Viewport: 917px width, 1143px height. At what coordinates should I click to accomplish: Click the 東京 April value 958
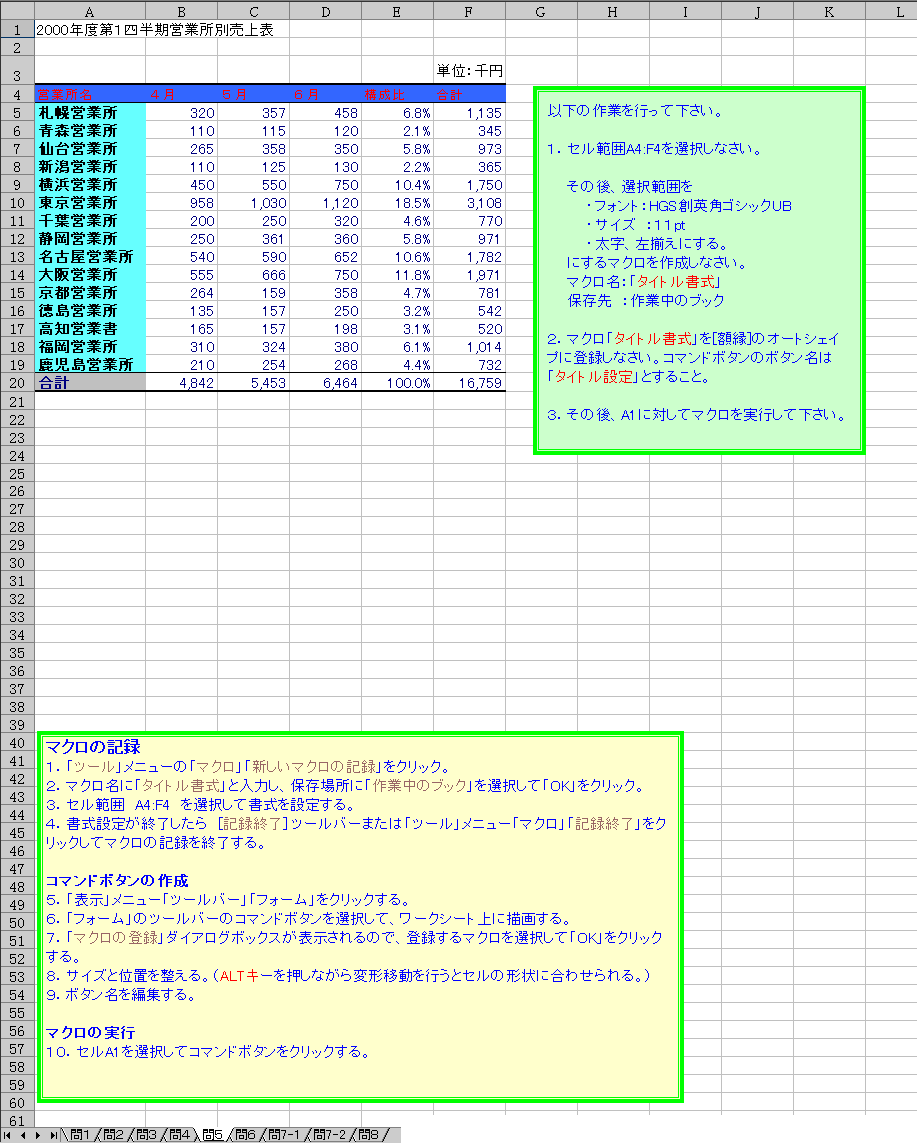(x=182, y=203)
